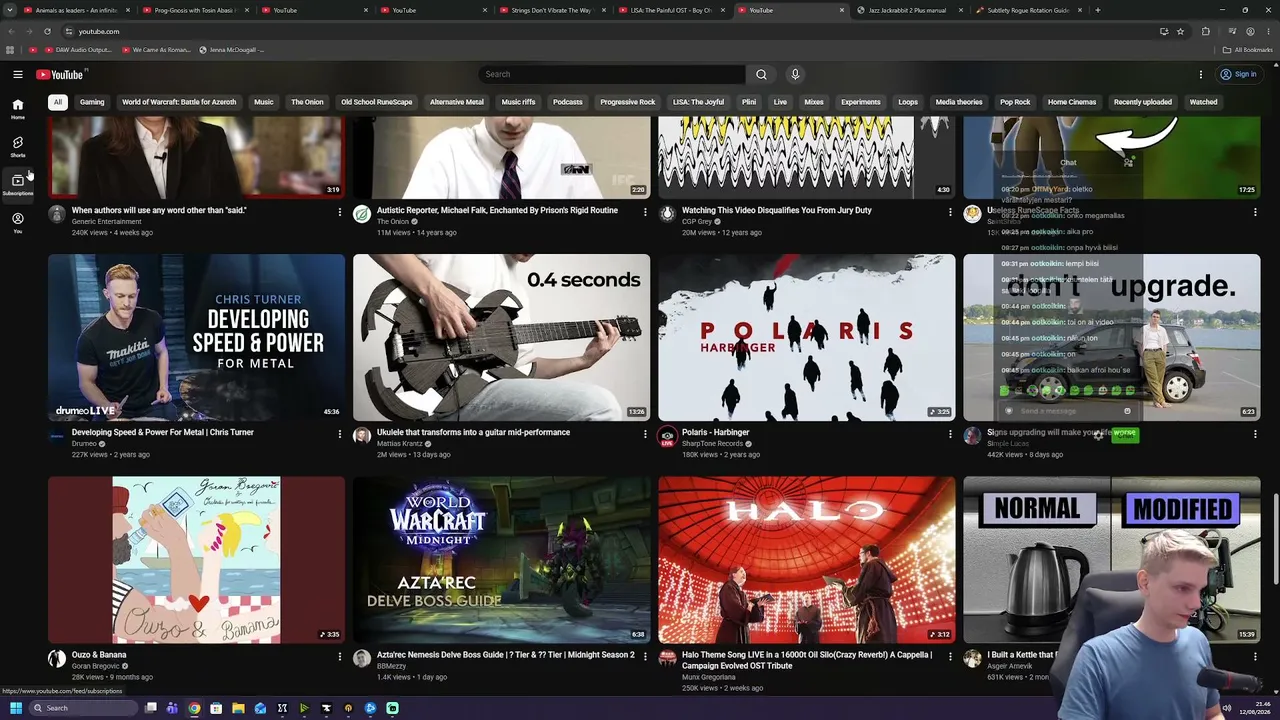This screenshot has width=1280, height=720.
Task: Open Subscriptions in the sidebar
Action: (x=18, y=184)
